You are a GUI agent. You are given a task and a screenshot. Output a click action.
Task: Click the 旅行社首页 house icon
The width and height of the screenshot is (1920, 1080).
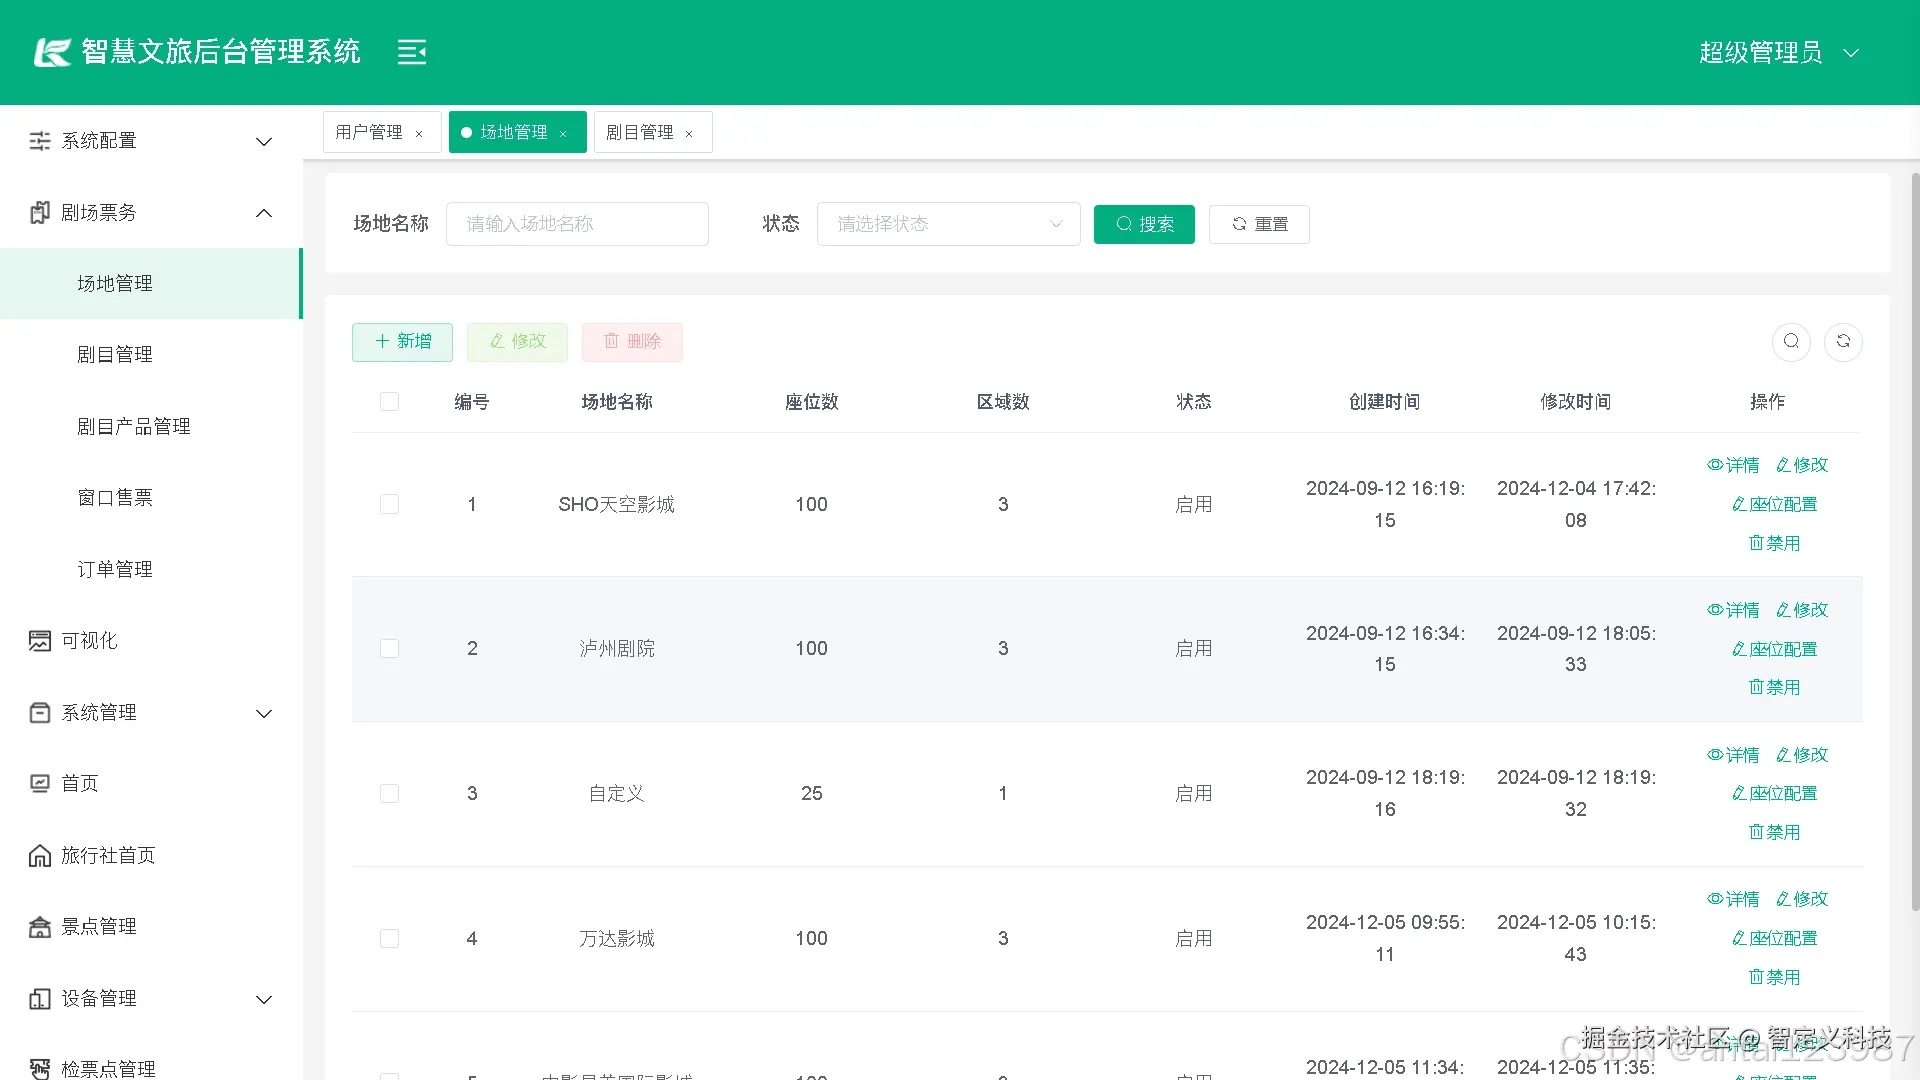pyautogui.click(x=40, y=856)
